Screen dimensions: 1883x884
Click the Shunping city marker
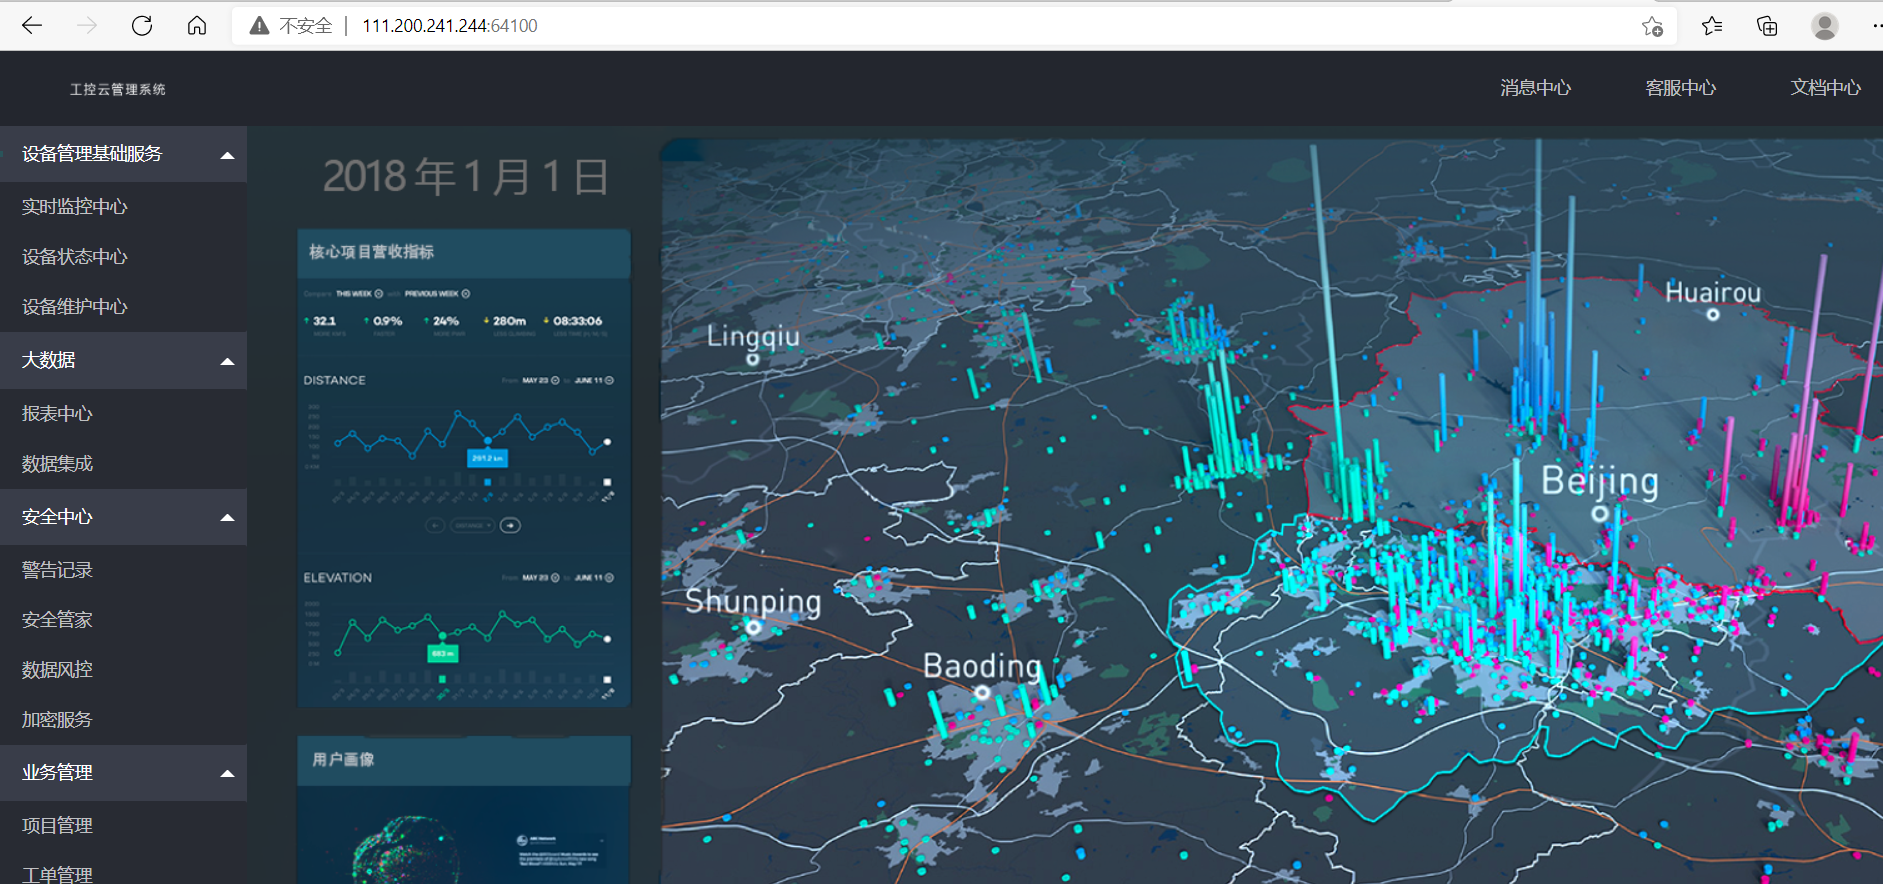point(754,628)
